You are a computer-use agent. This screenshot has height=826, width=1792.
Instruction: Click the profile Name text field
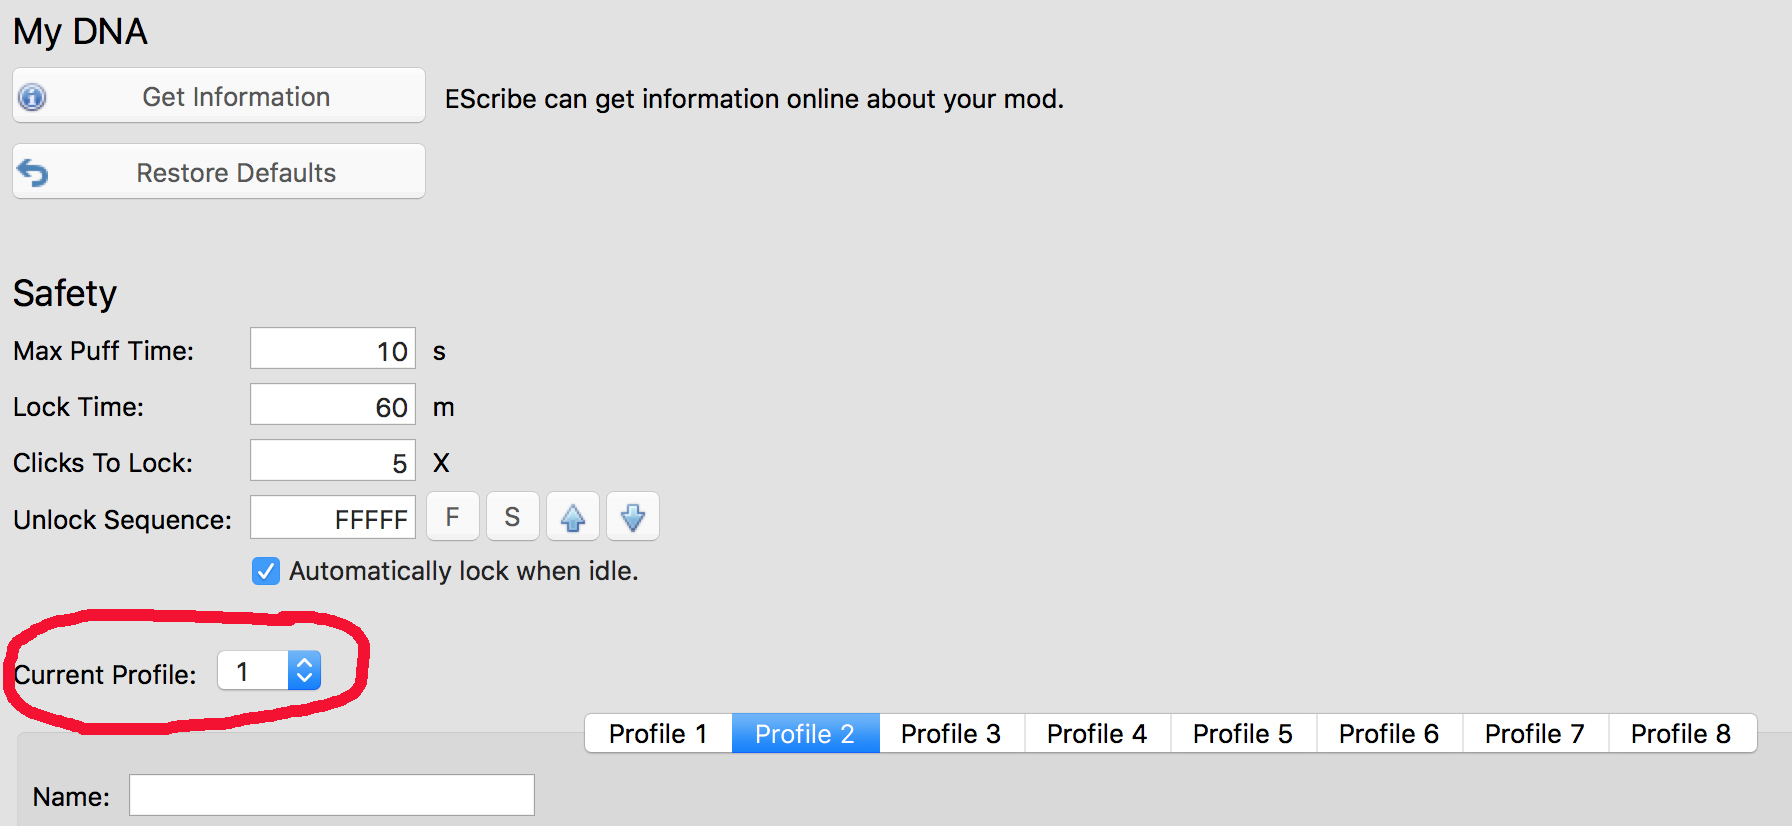point(331,796)
